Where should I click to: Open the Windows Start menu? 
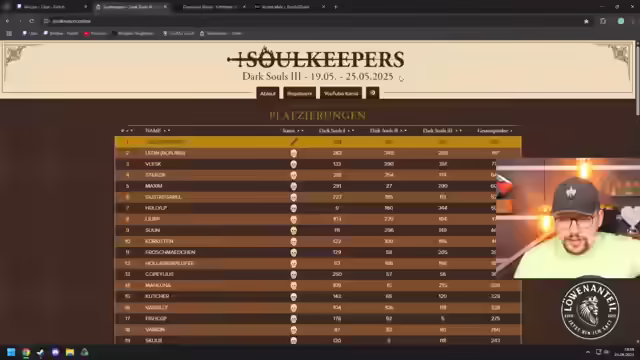[11, 352]
